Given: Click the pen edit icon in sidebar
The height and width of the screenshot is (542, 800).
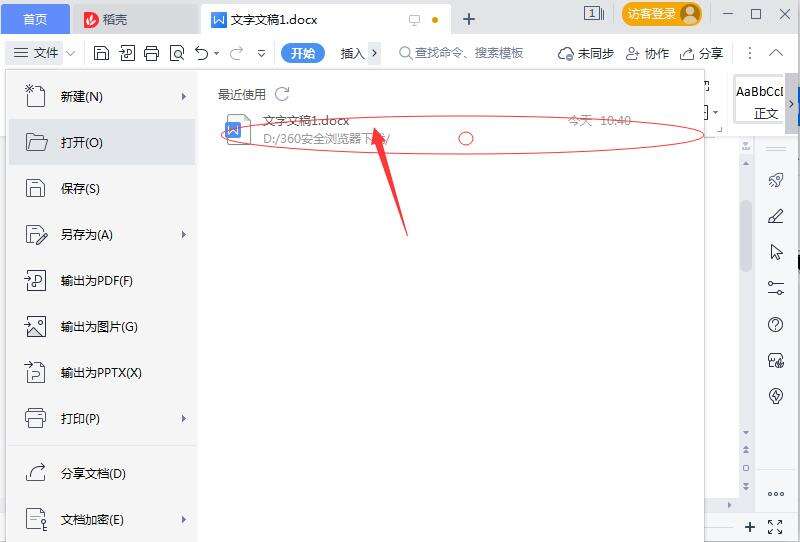Looking at the screenshot, I should pyautogui.click(x=776, y=216).
